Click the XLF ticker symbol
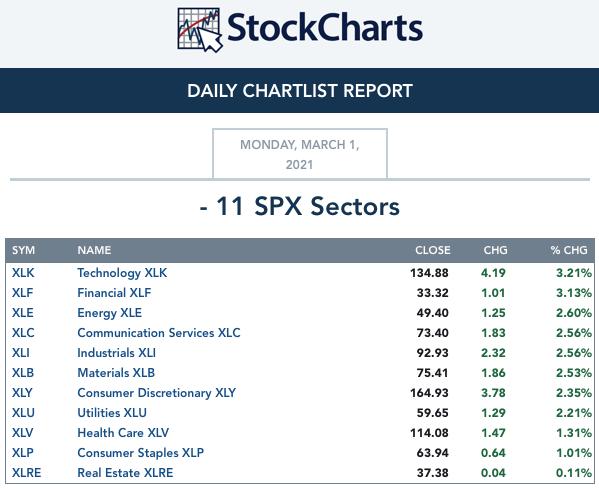Screen dimensions: 599x489 (23, 293)
